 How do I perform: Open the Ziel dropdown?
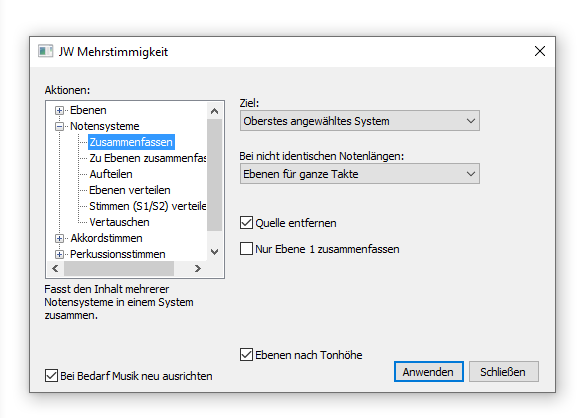[x=360, y=121]
